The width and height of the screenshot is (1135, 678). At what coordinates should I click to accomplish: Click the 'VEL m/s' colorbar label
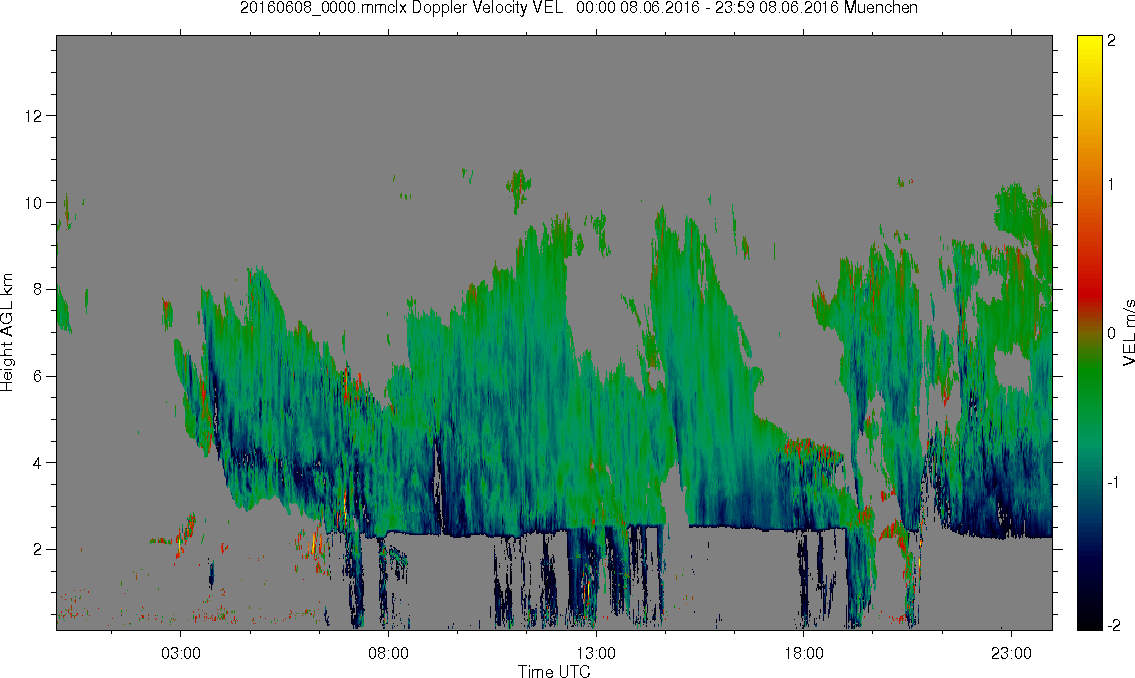click(1128, 333)
